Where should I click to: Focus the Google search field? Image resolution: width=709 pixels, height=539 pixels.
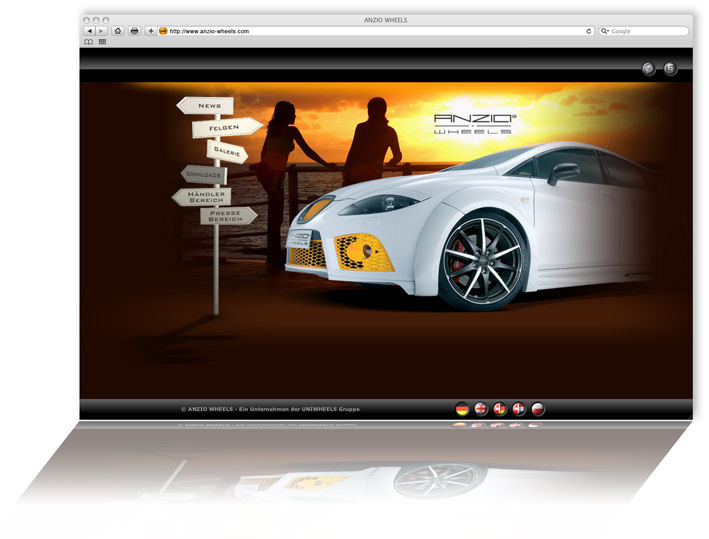click(x=643, y=31)
